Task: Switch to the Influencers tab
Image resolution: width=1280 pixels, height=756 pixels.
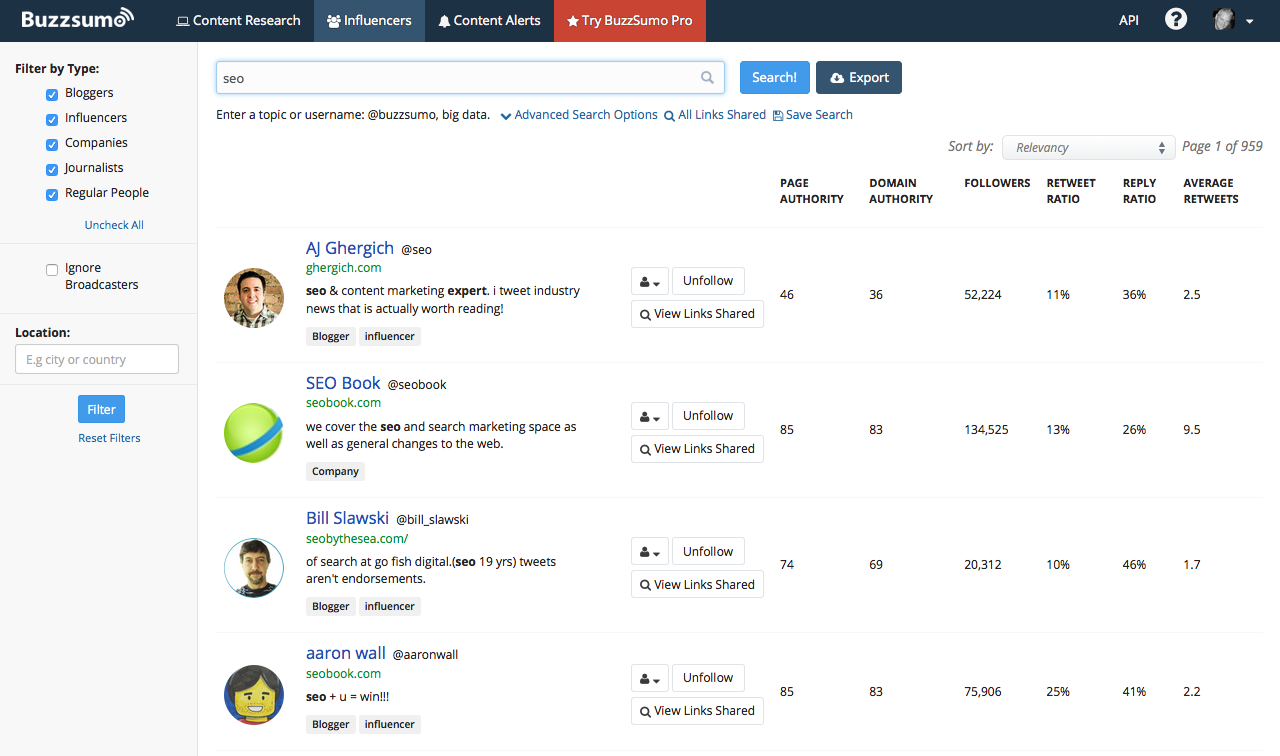Action: tap(369, 20)
